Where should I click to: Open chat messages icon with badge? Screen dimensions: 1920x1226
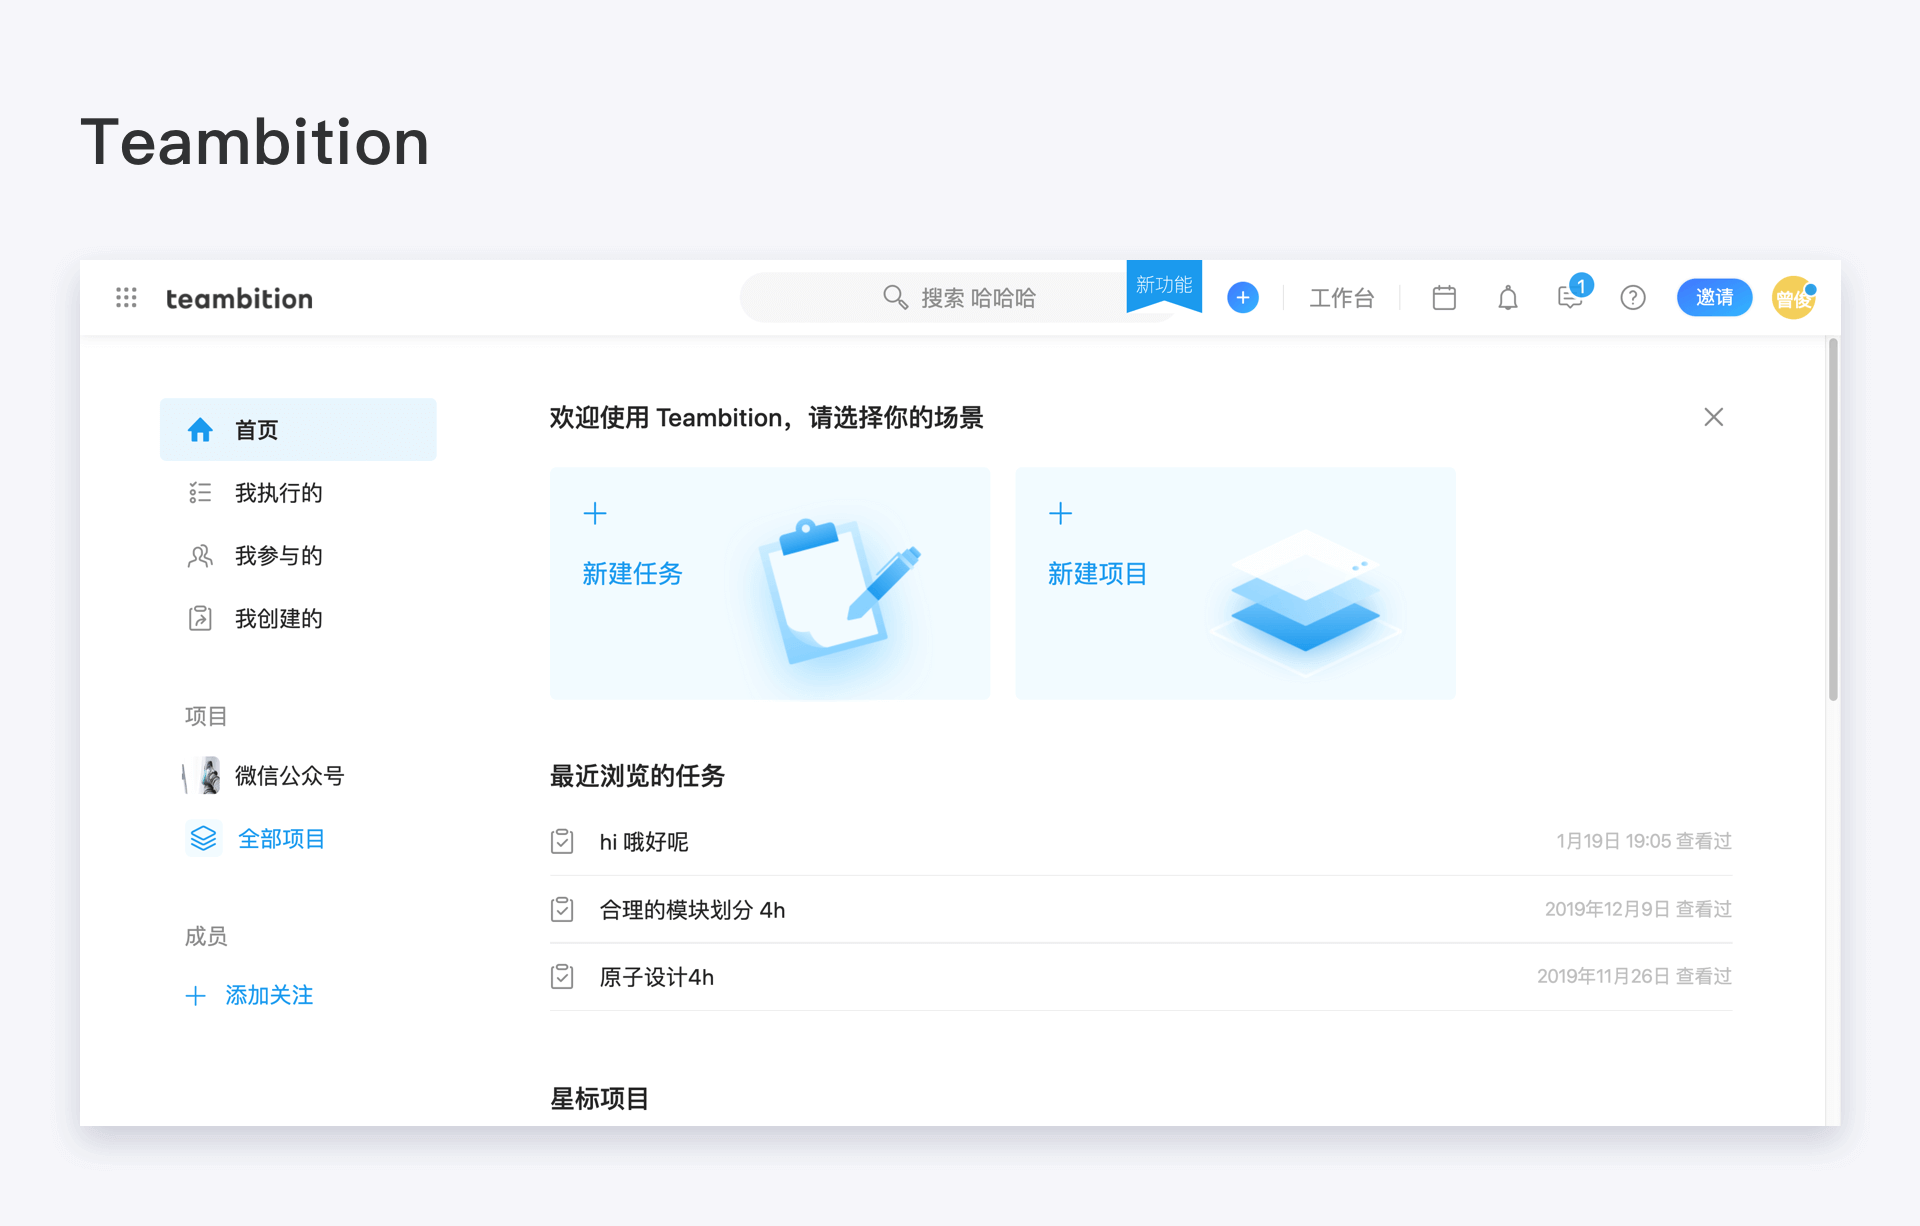(1572, 294)
